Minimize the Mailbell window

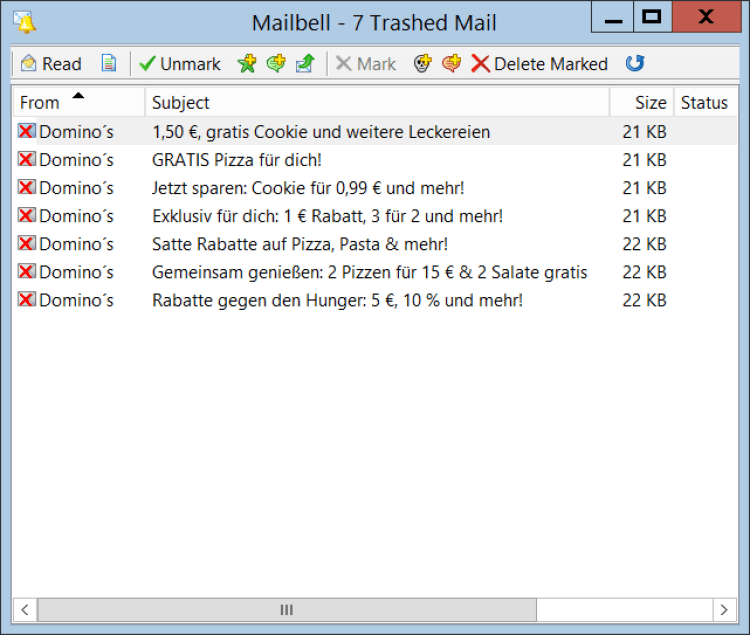[x=613, y=17]
